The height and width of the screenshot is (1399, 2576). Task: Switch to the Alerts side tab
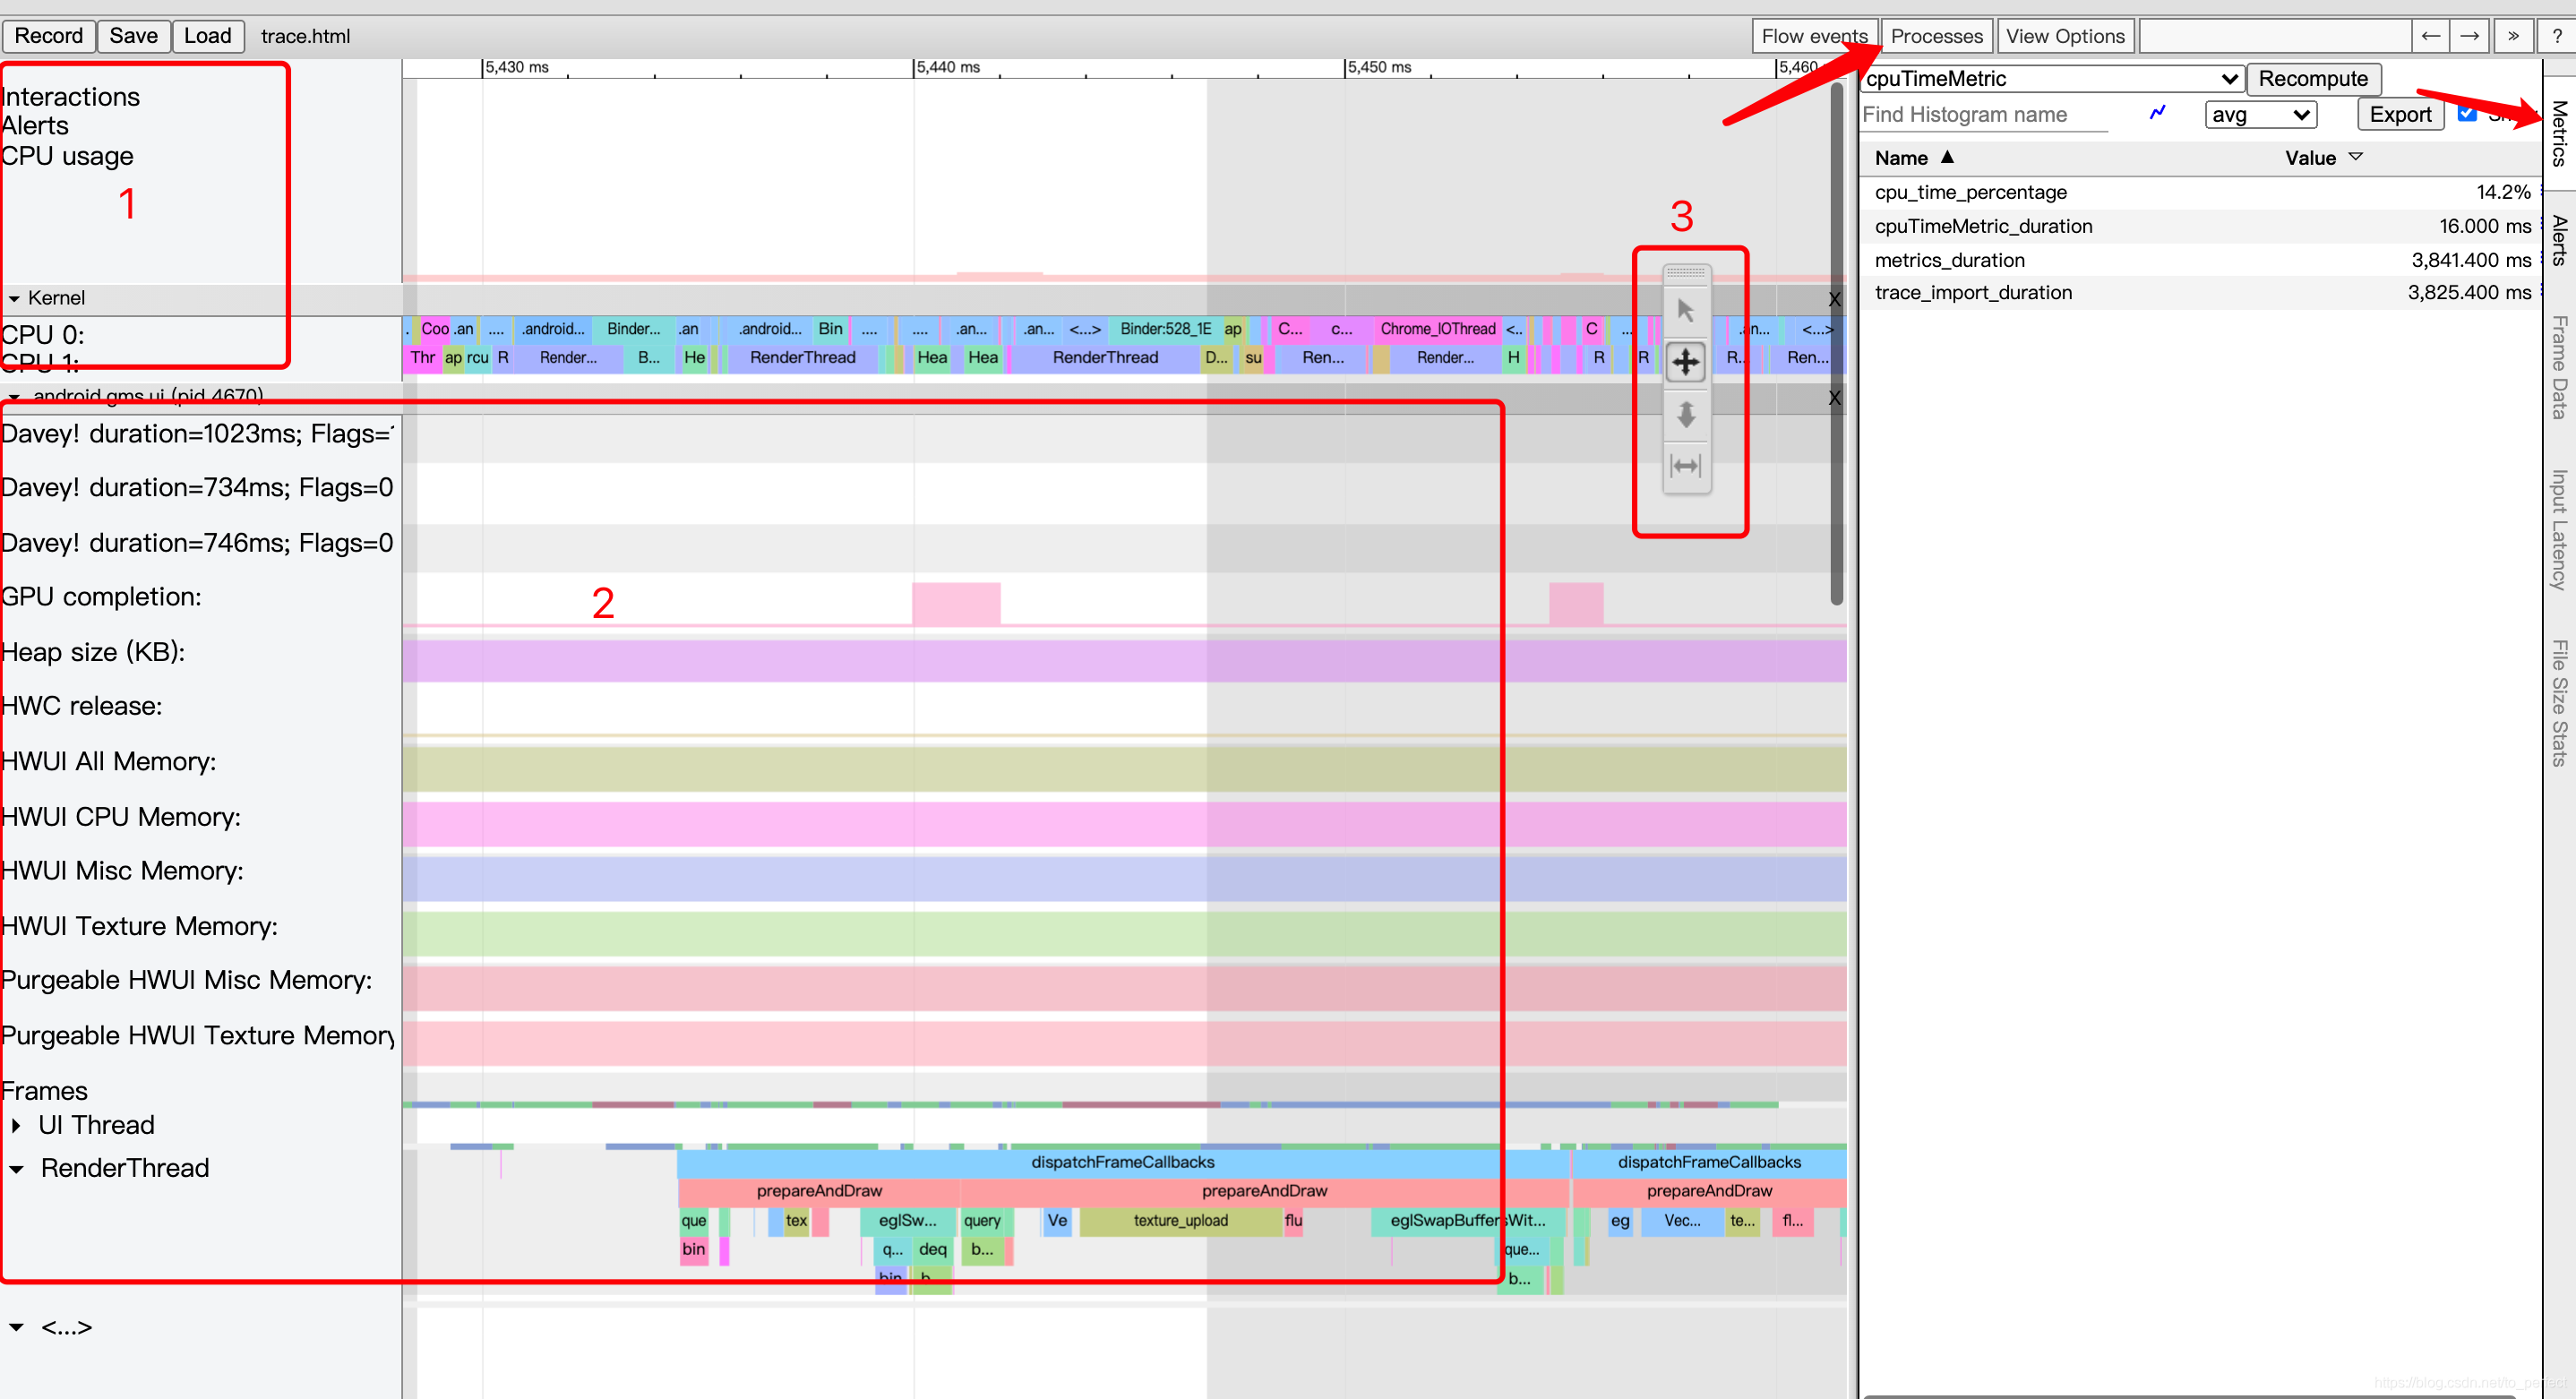(x=2558, y=241)
